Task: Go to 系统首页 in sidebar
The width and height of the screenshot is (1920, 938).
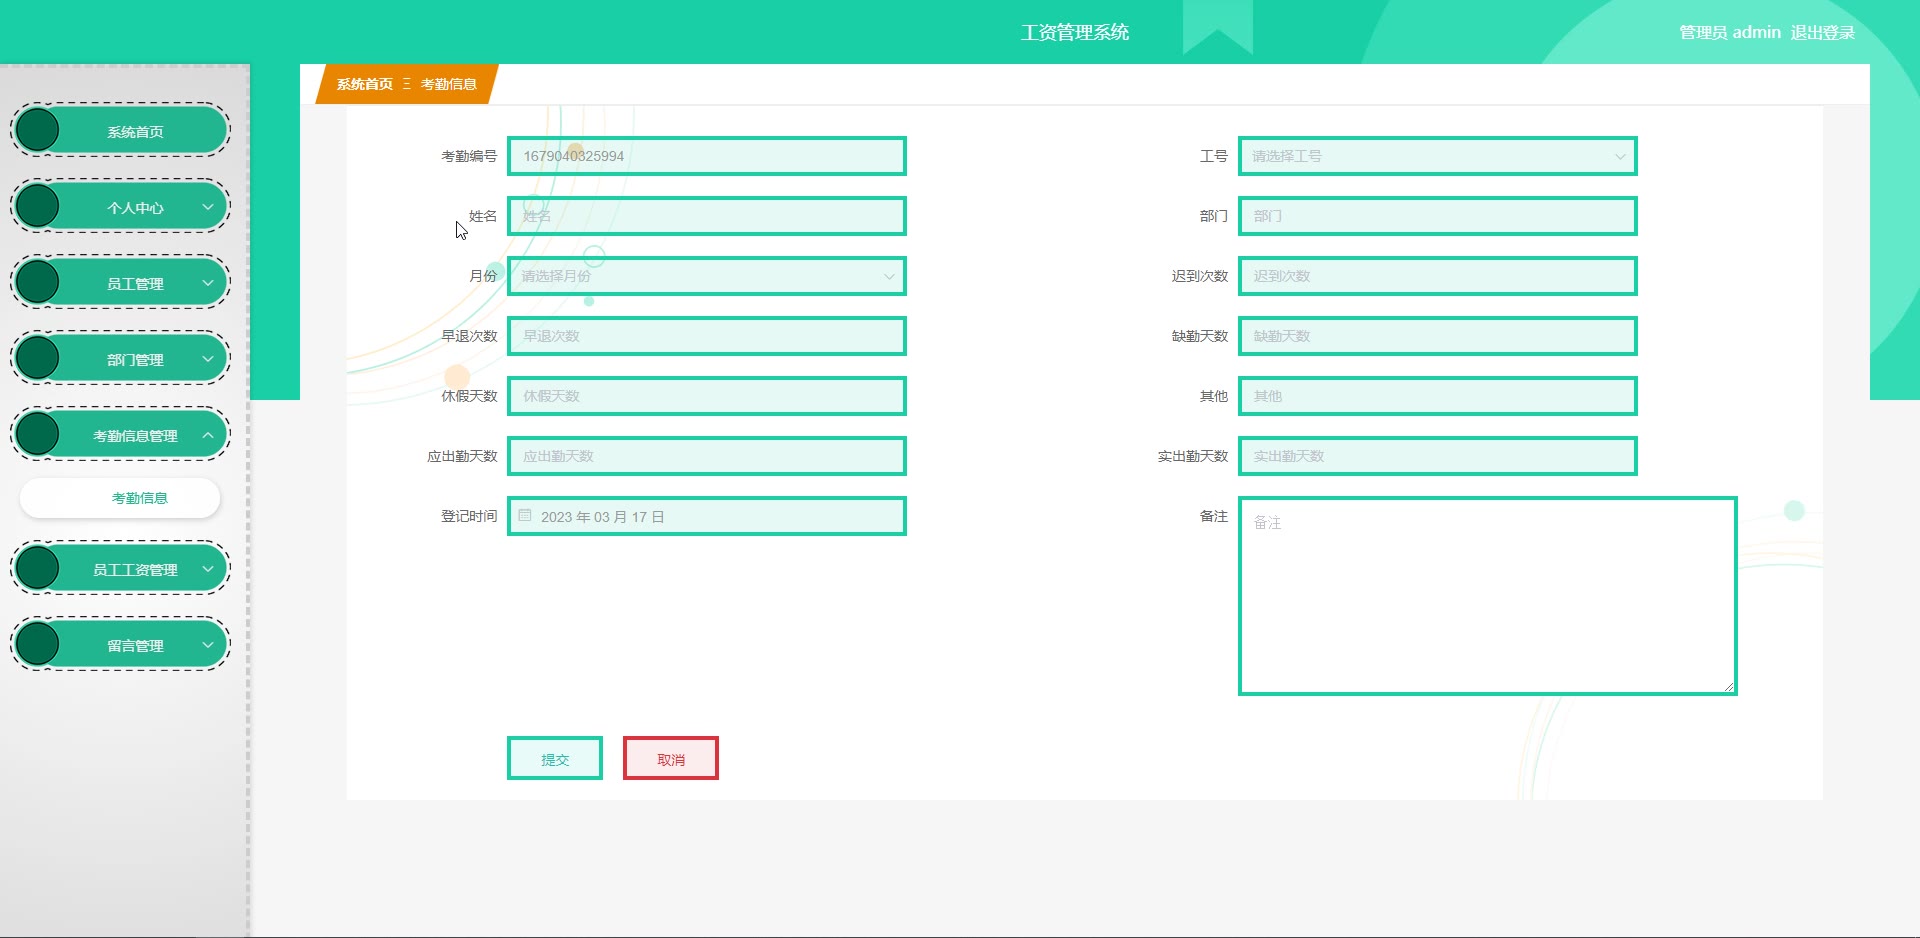Action: [120, 131]
